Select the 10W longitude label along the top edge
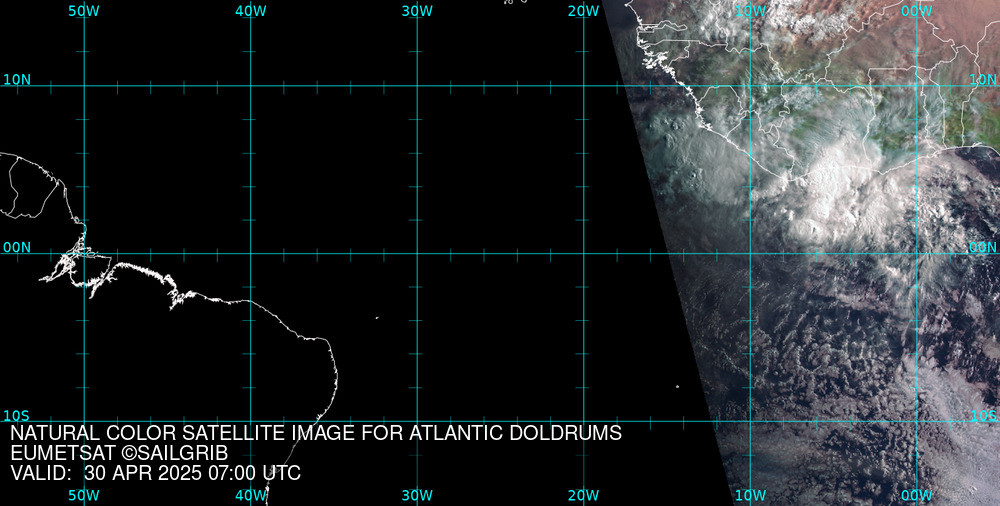This screenshot has width=1000, height=506. (x=750, y=11)
